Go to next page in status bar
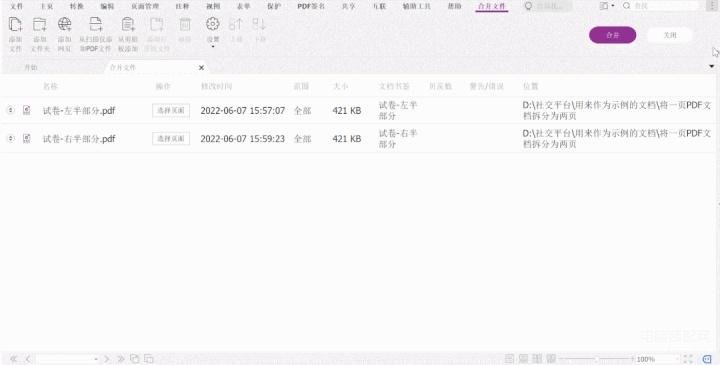 point(107,359)
